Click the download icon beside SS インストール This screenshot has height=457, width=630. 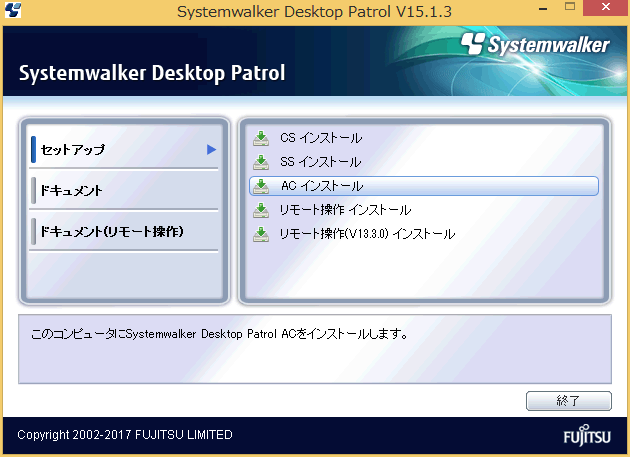pyautogui.click(x=261, y=162)
